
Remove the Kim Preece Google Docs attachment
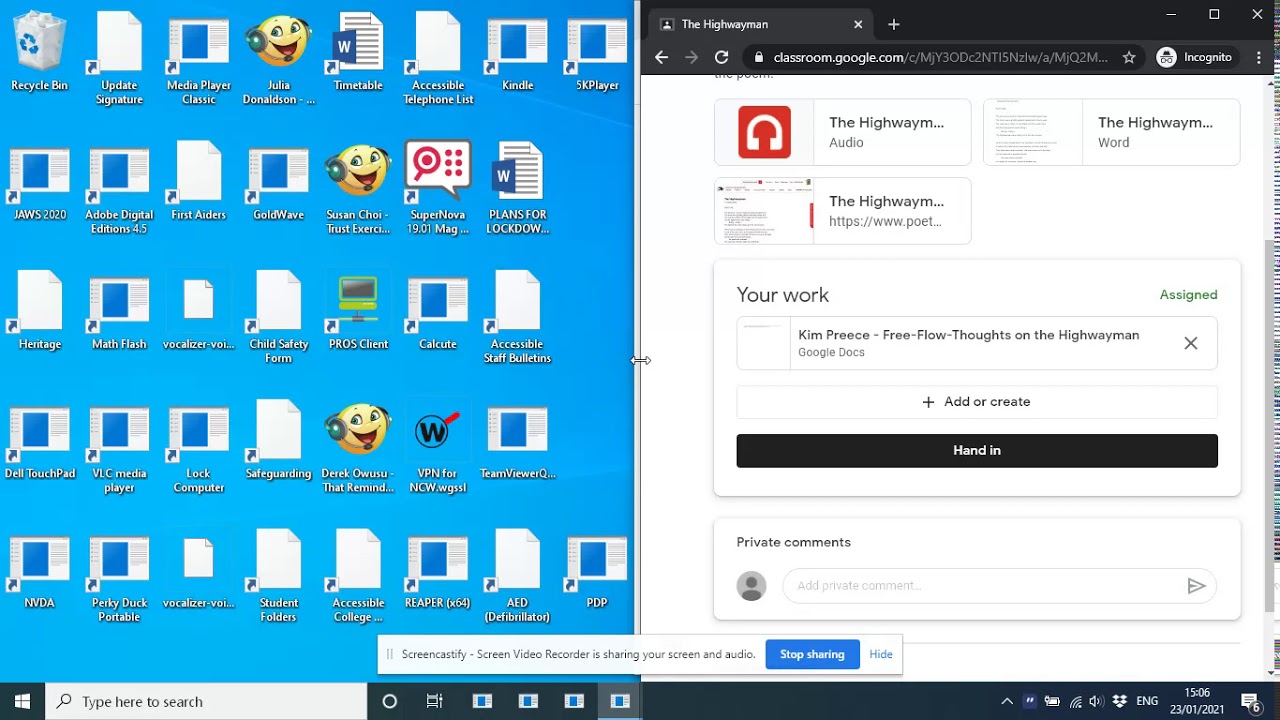click(1190, 343)
